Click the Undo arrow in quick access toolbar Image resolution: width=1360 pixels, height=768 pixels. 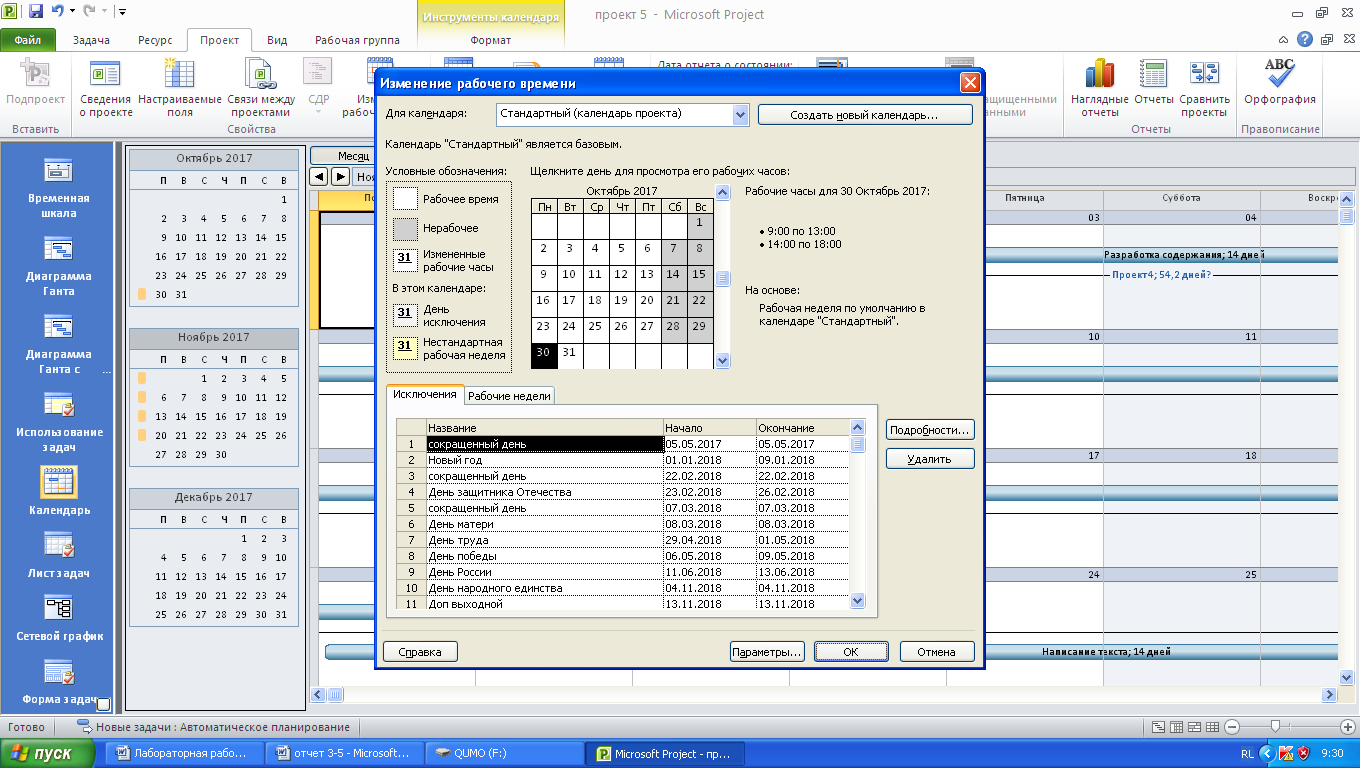[57, 12]
